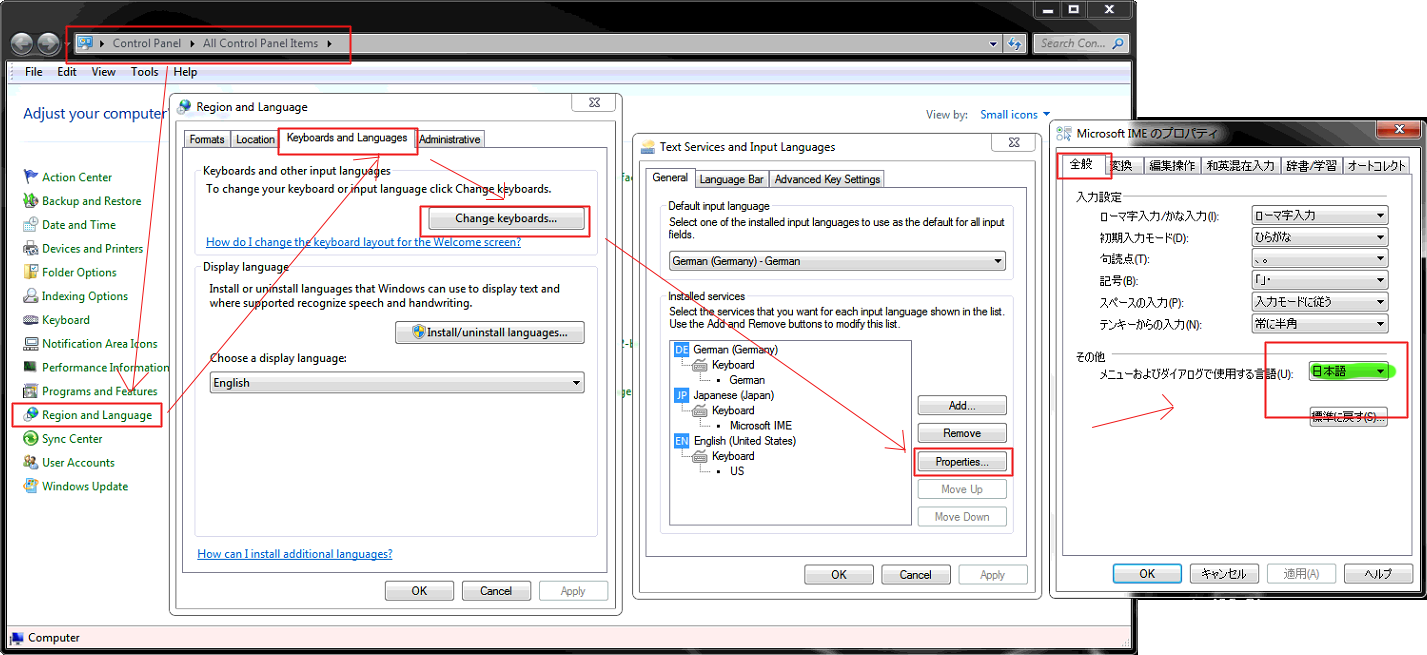Image resolution: width=1427 pixels, height=655 pixels.
Task: Click the Region and Language title icon
Action: click(184, 107)
